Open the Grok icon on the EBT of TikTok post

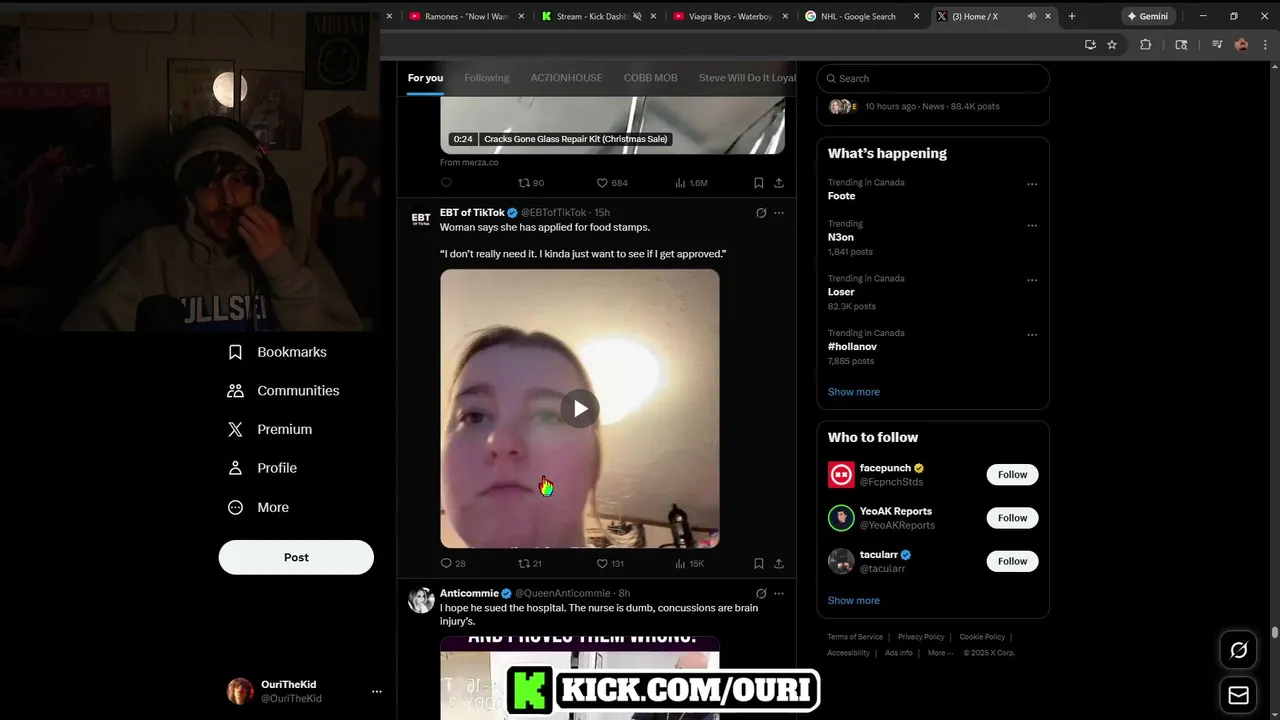point(761,213)
